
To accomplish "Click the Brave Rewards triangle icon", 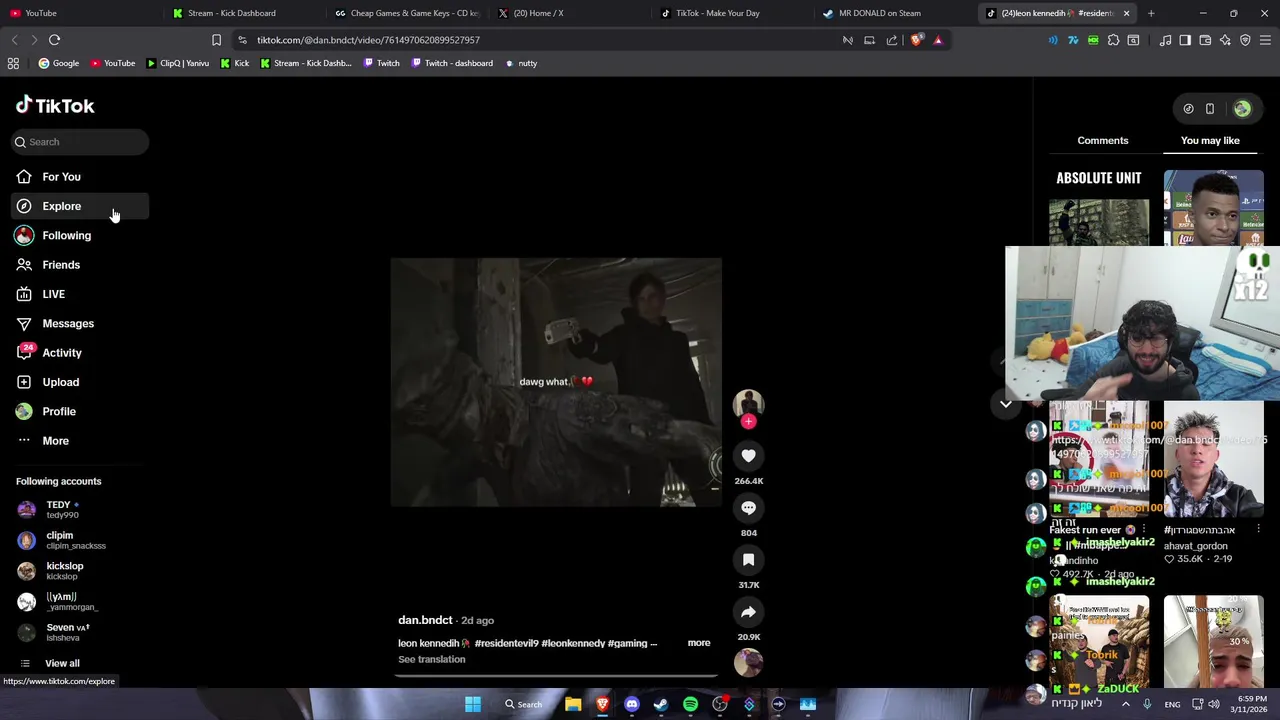I will [x=938, y=40].
